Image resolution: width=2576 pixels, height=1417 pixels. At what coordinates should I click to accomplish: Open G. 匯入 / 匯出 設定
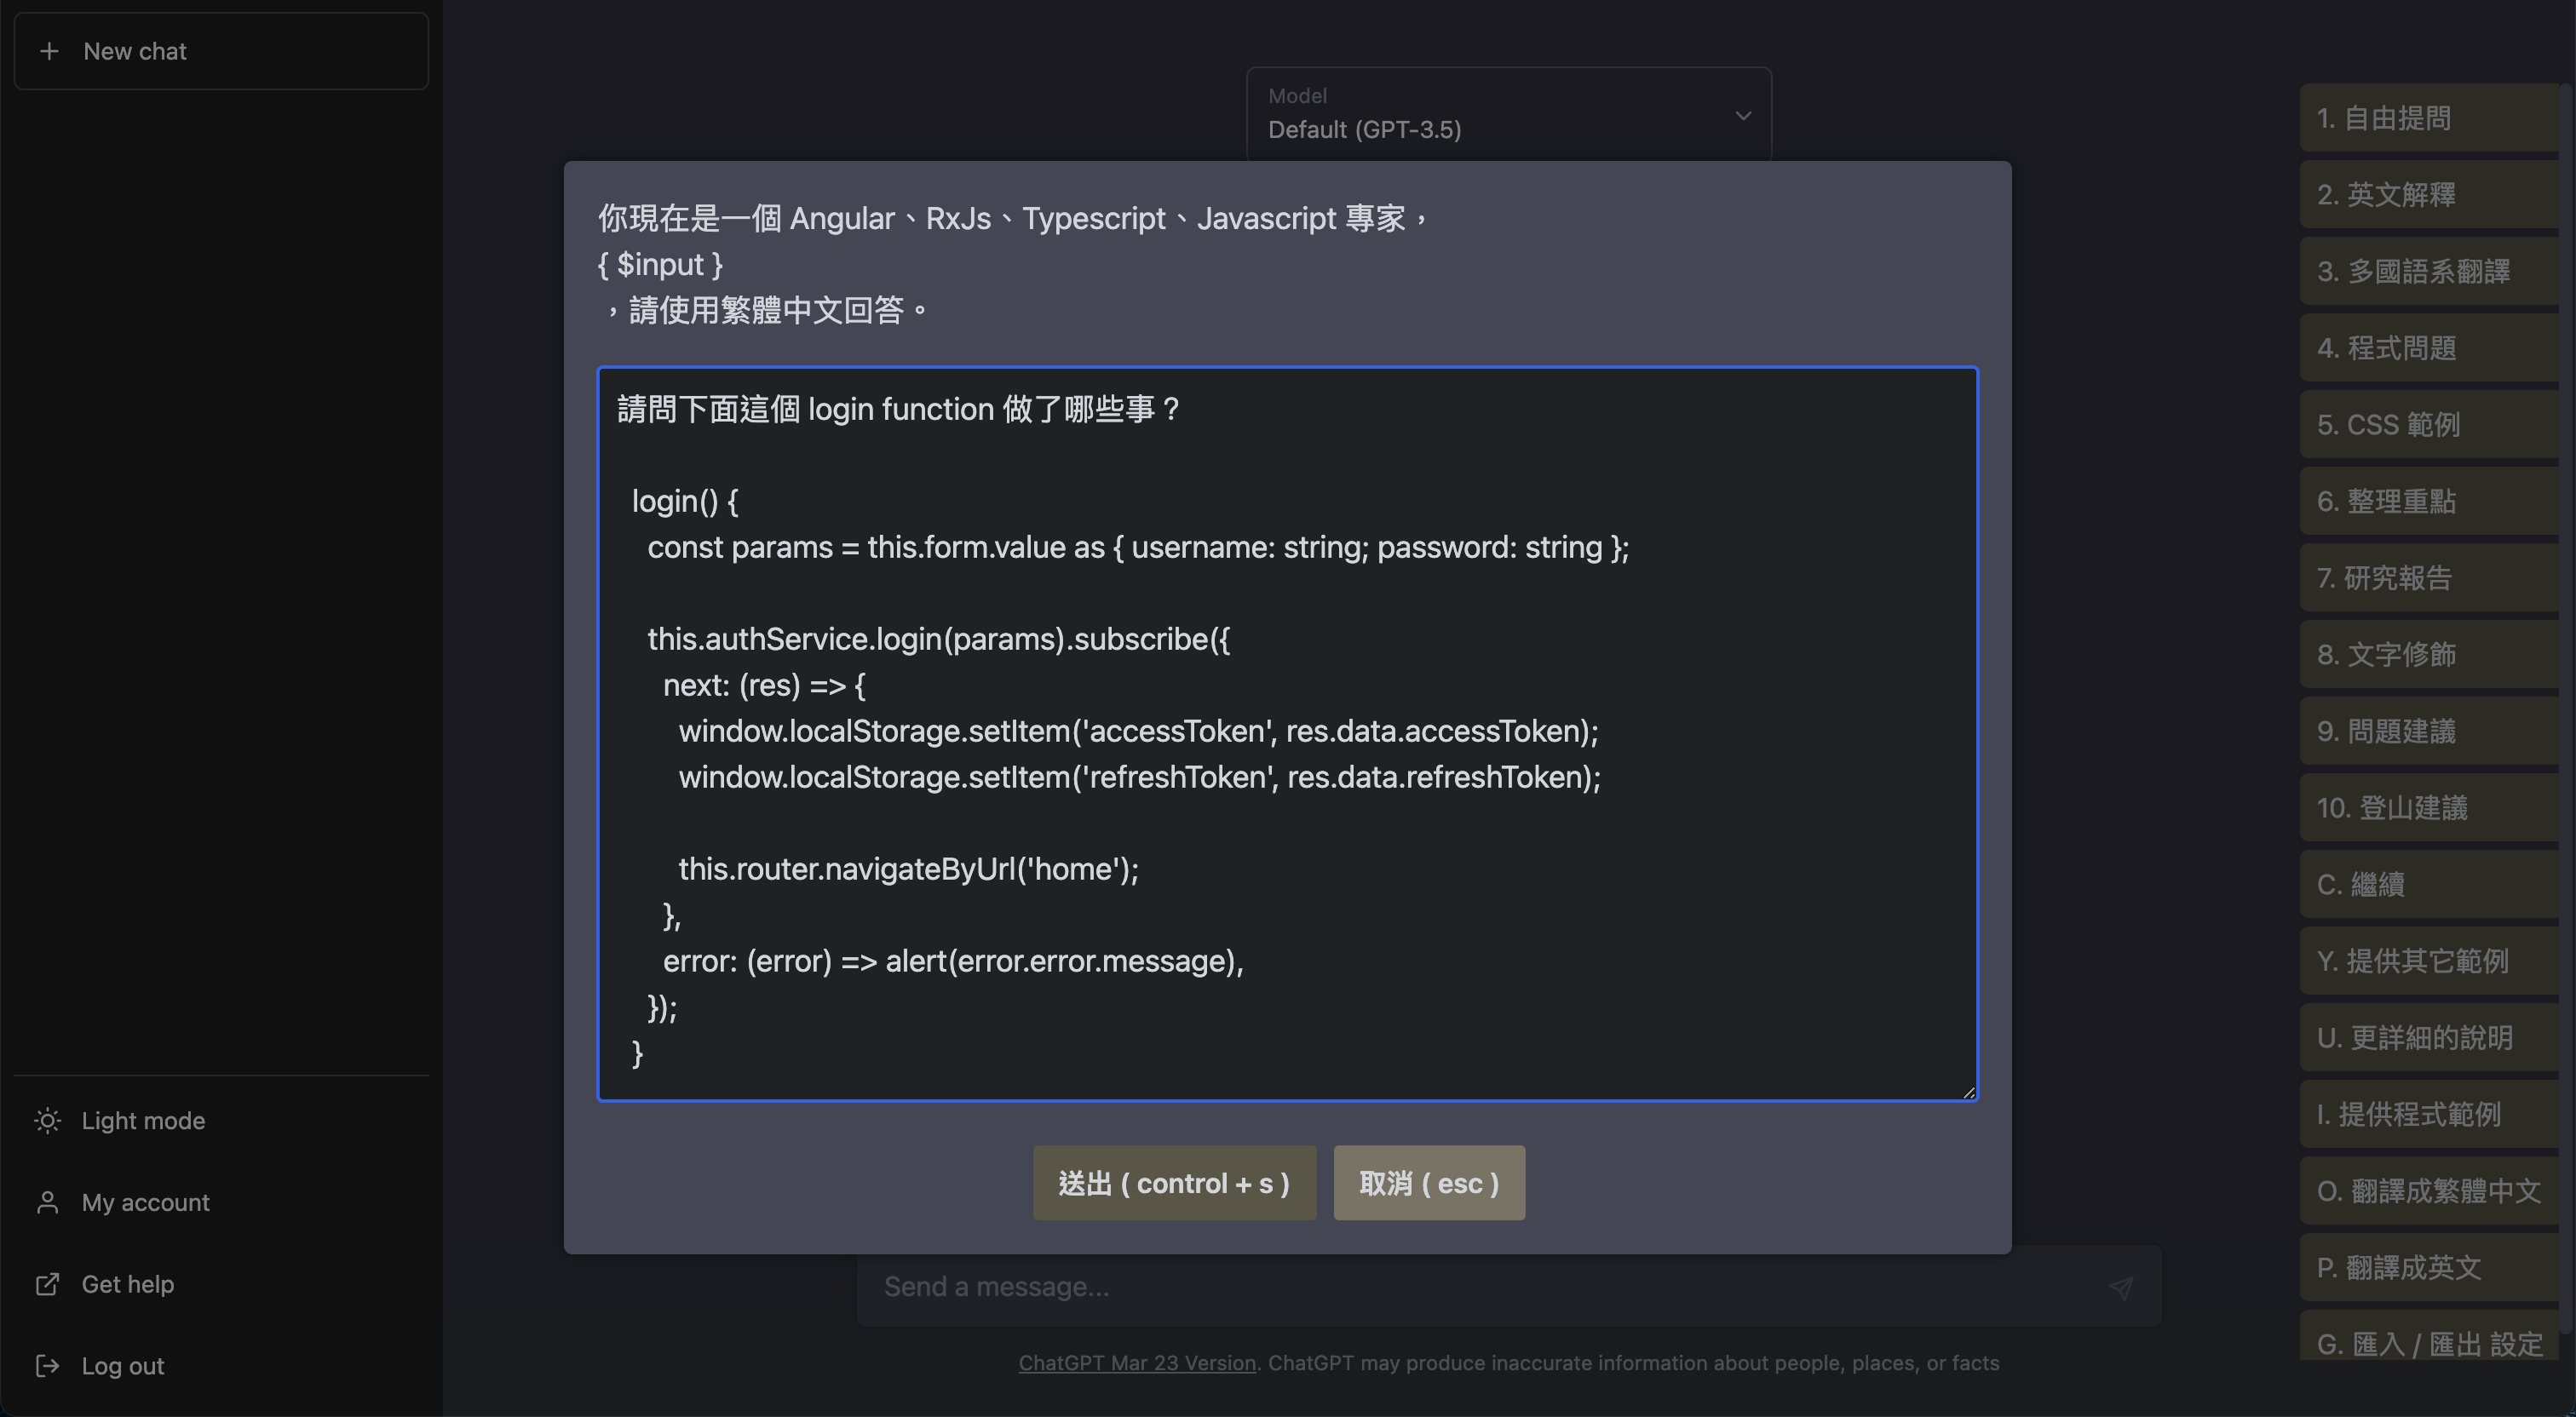[2430, 1343]
